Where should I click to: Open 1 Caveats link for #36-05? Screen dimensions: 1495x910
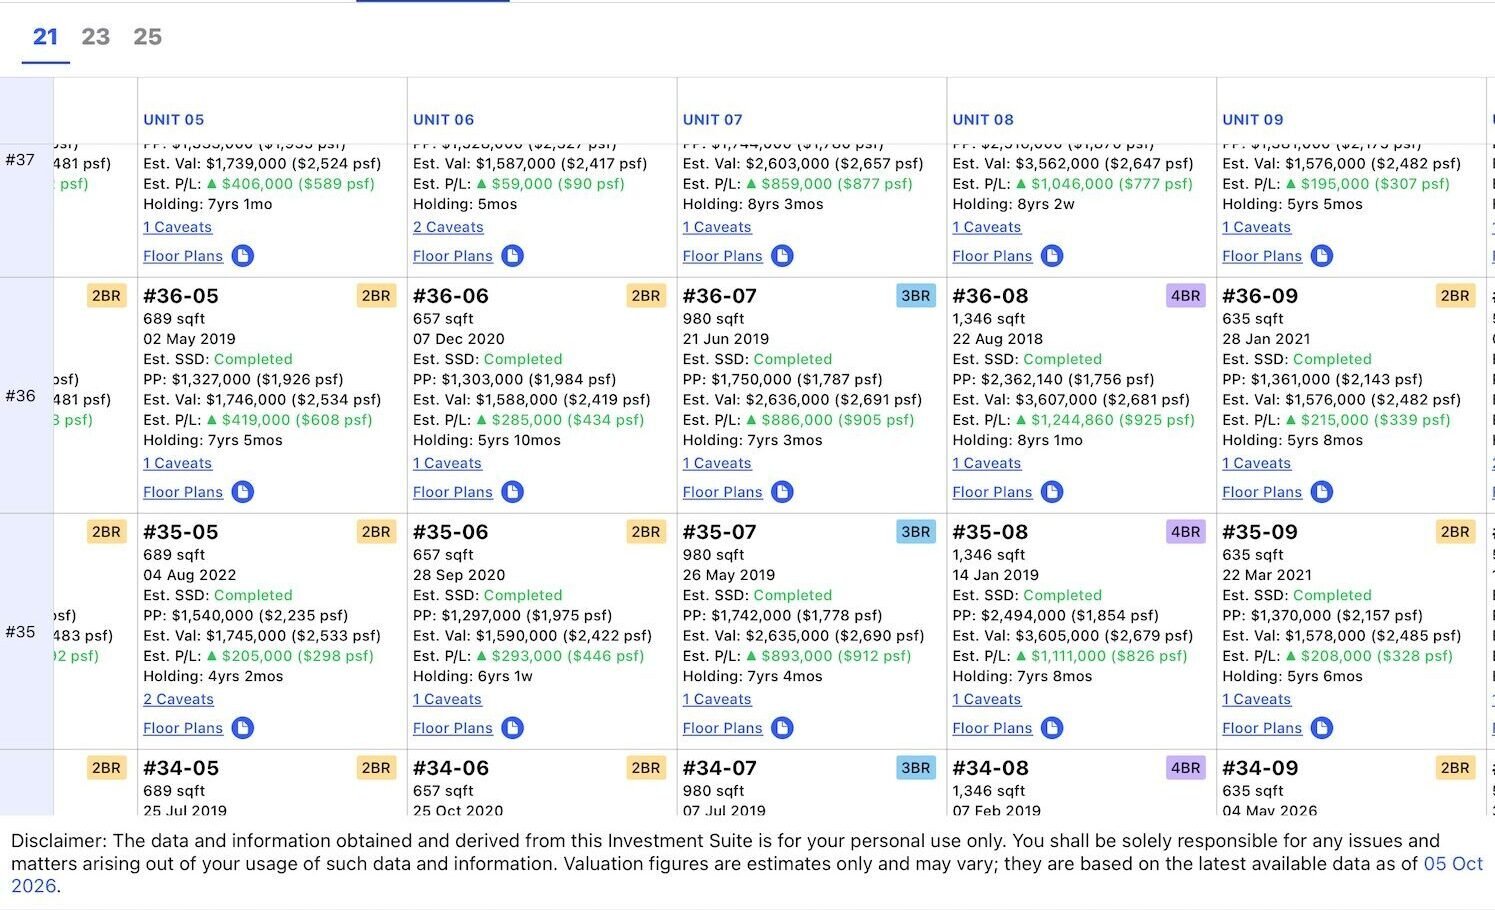(178, 463)
